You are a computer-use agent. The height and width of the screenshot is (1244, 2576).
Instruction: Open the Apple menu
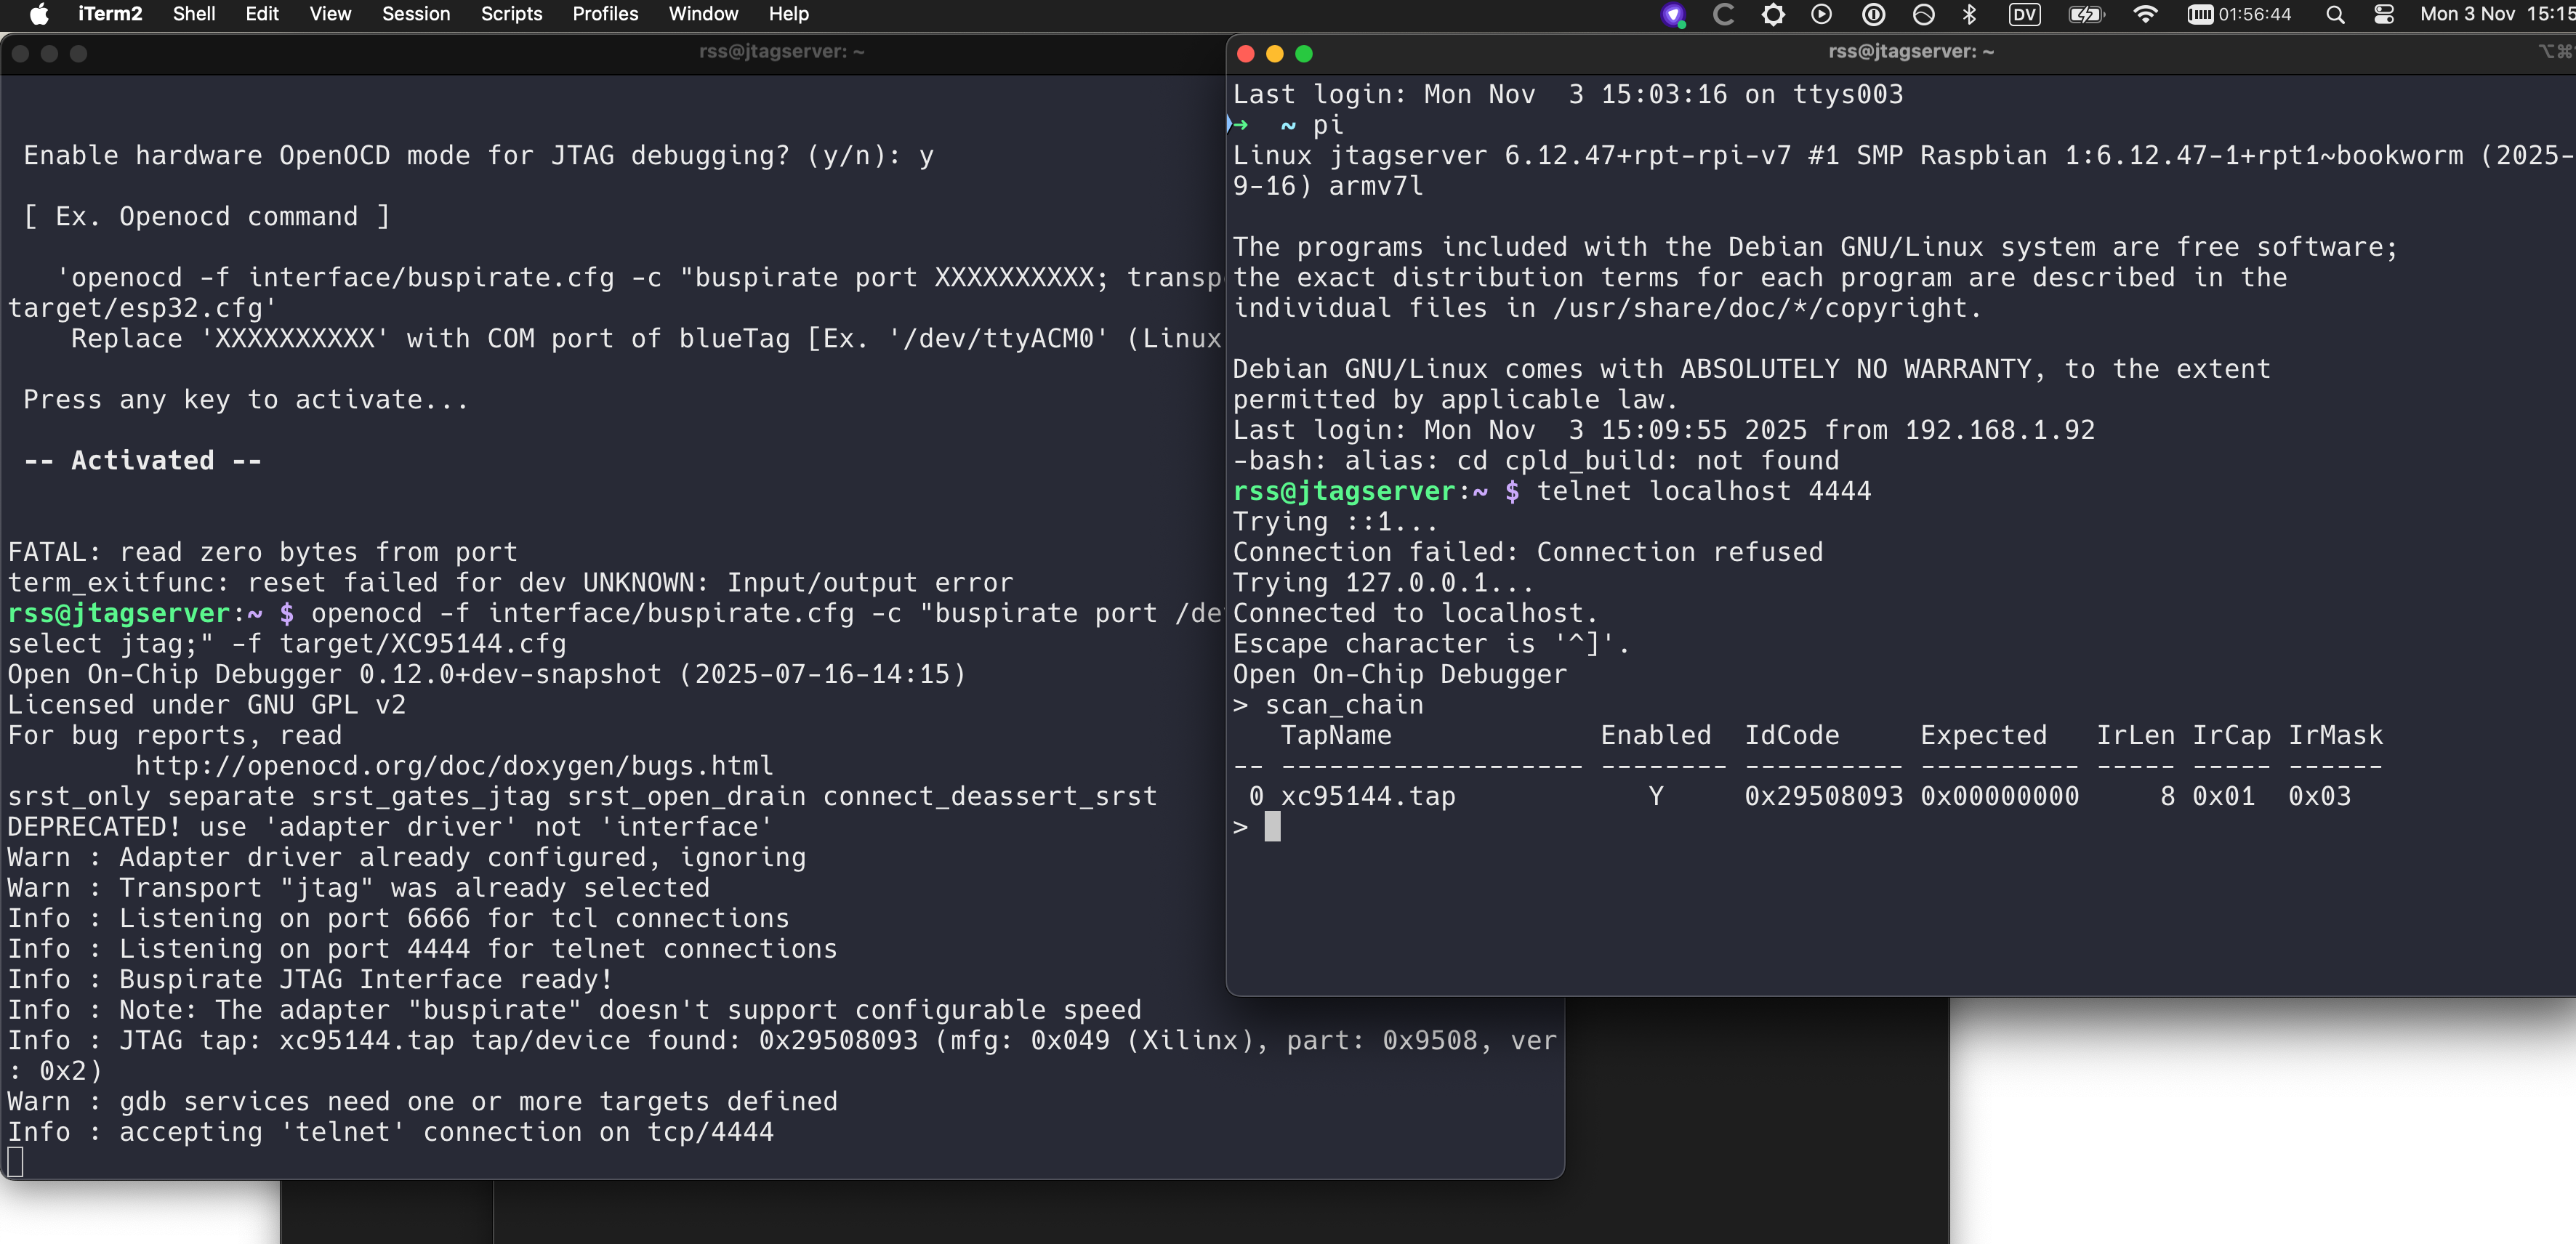(x=39, y=14)
